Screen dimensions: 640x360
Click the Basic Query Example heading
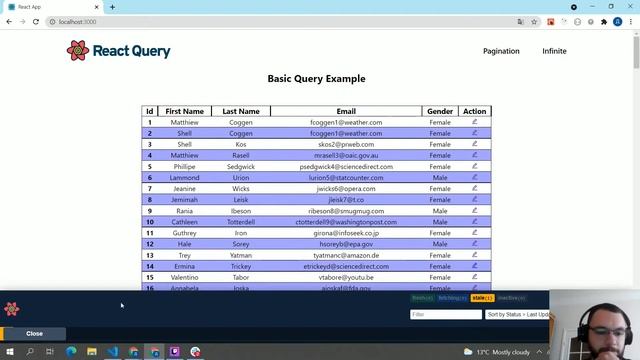pos(316,78)
